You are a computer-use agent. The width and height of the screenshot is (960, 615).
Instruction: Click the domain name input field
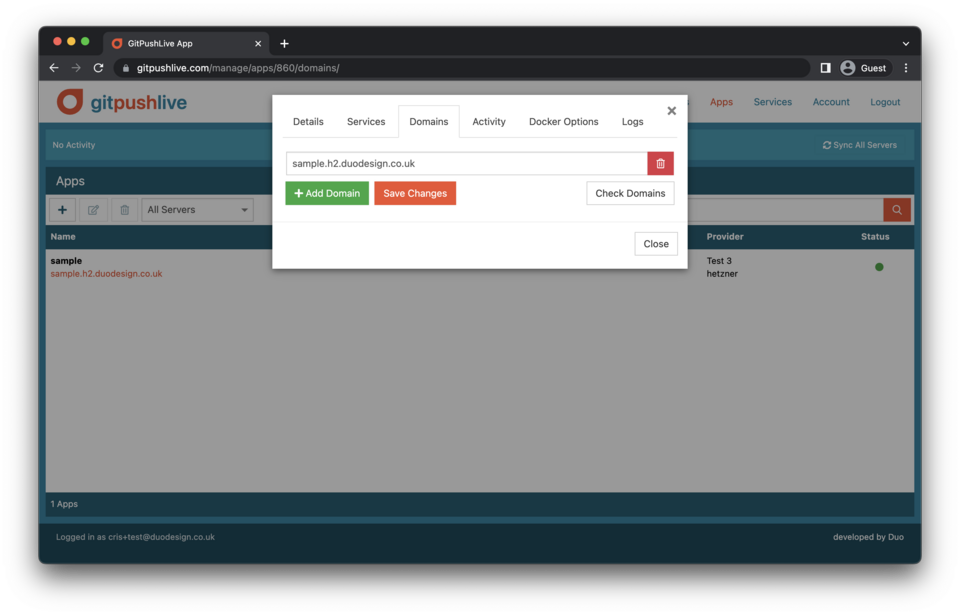pyautogui.click(x=466, y=164)
